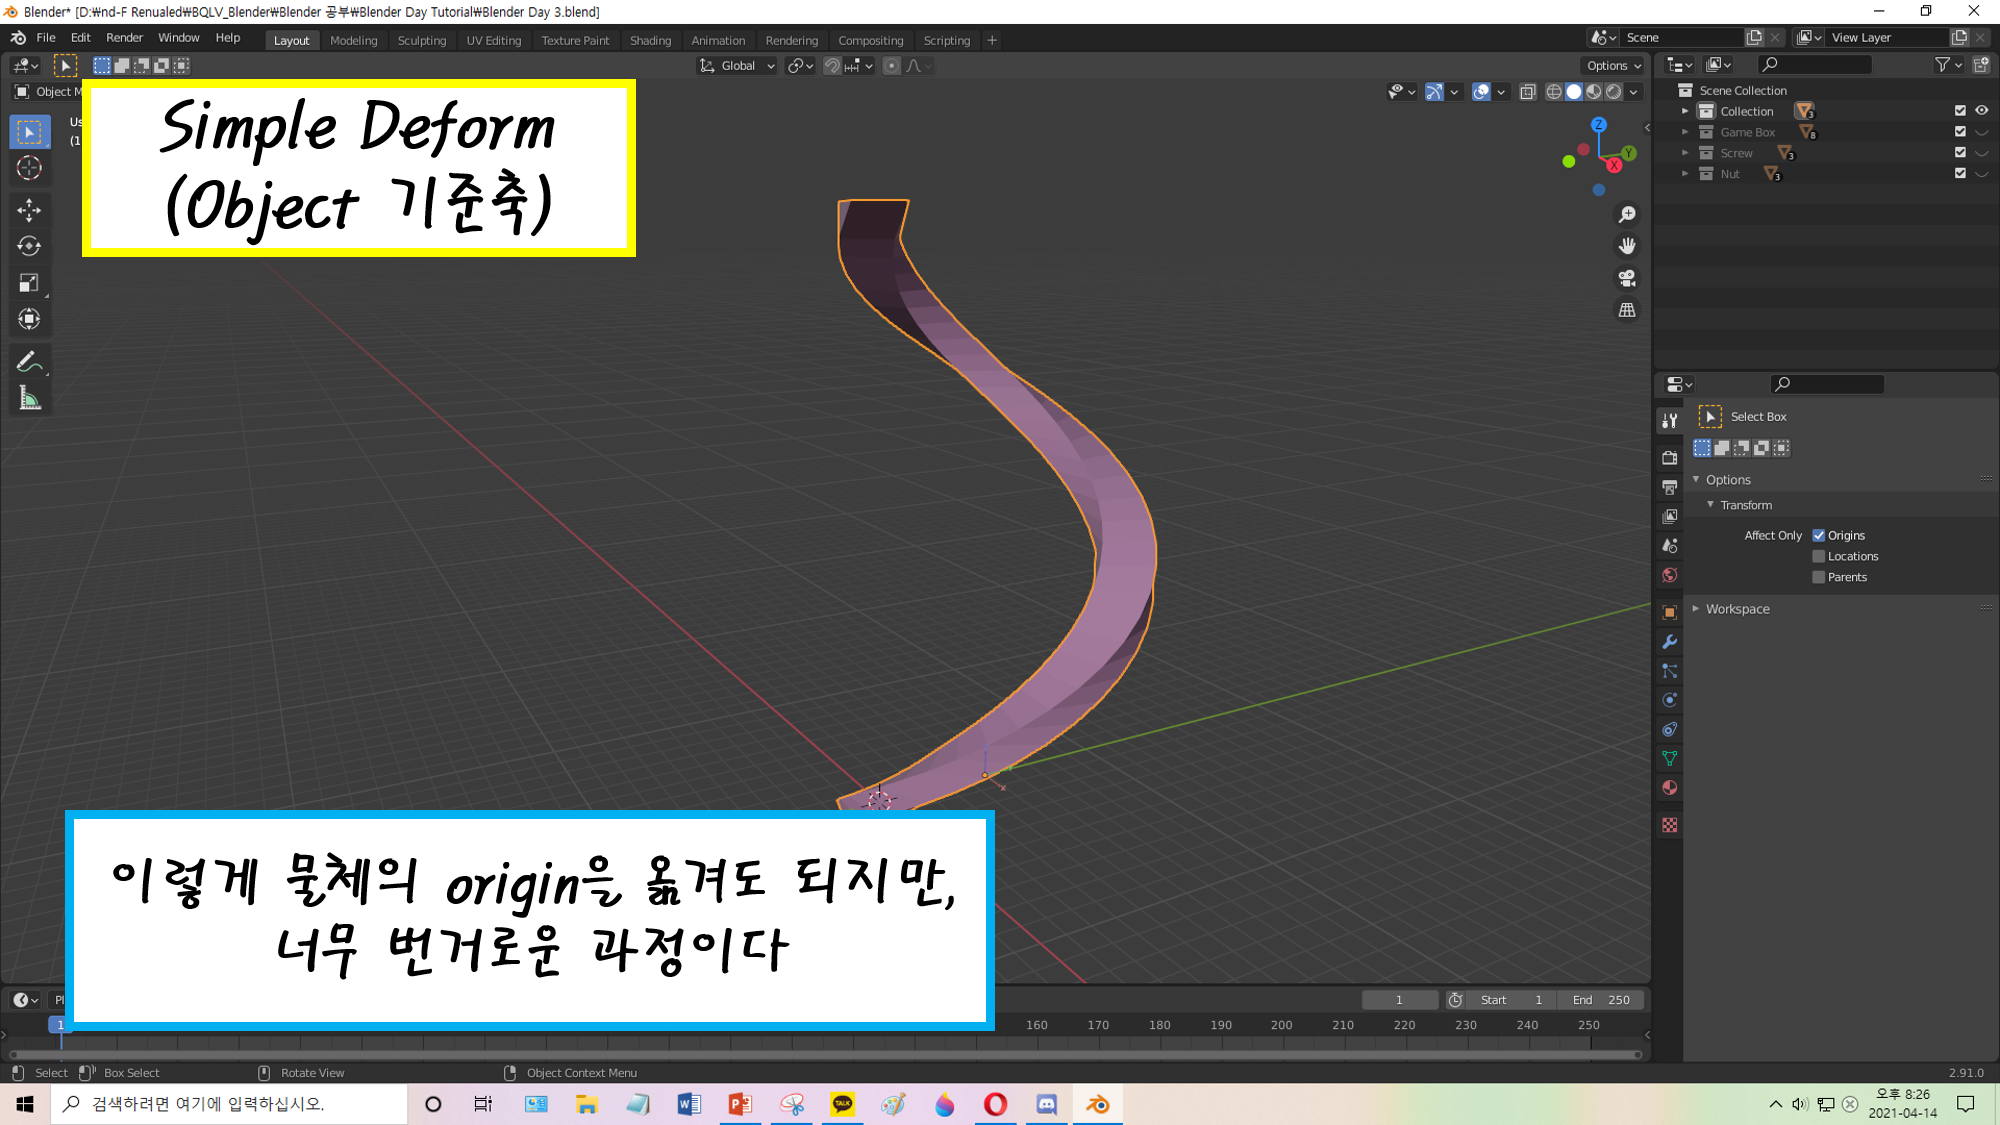Open the Material properties tab
This screenshot has height=1125, width=2000.
tap(1669, 788)
